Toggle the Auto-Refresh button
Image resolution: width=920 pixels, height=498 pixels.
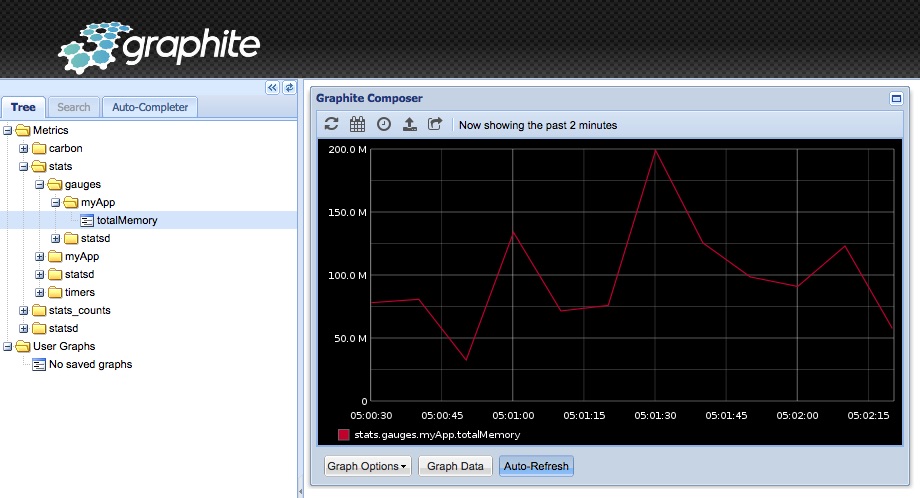(x=536, y=466)
